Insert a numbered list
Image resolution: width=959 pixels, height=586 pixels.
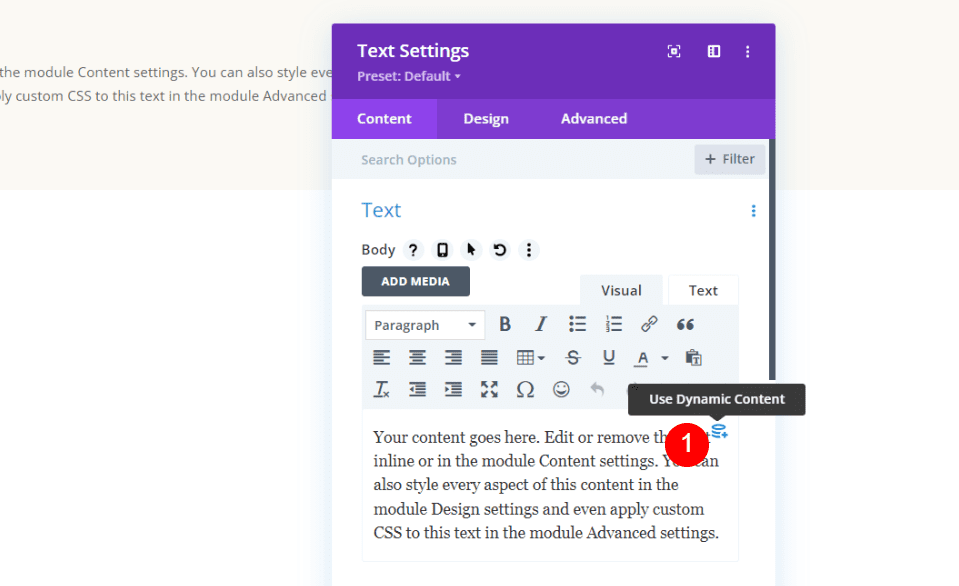pos(613,324)
